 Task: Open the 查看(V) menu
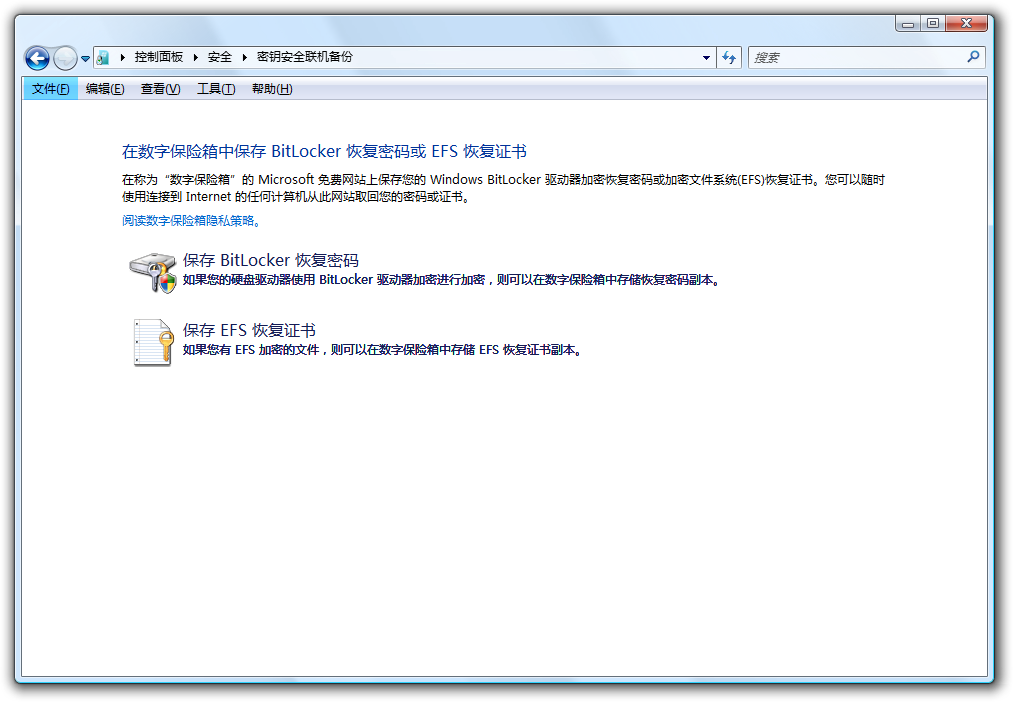pos(160,89)
